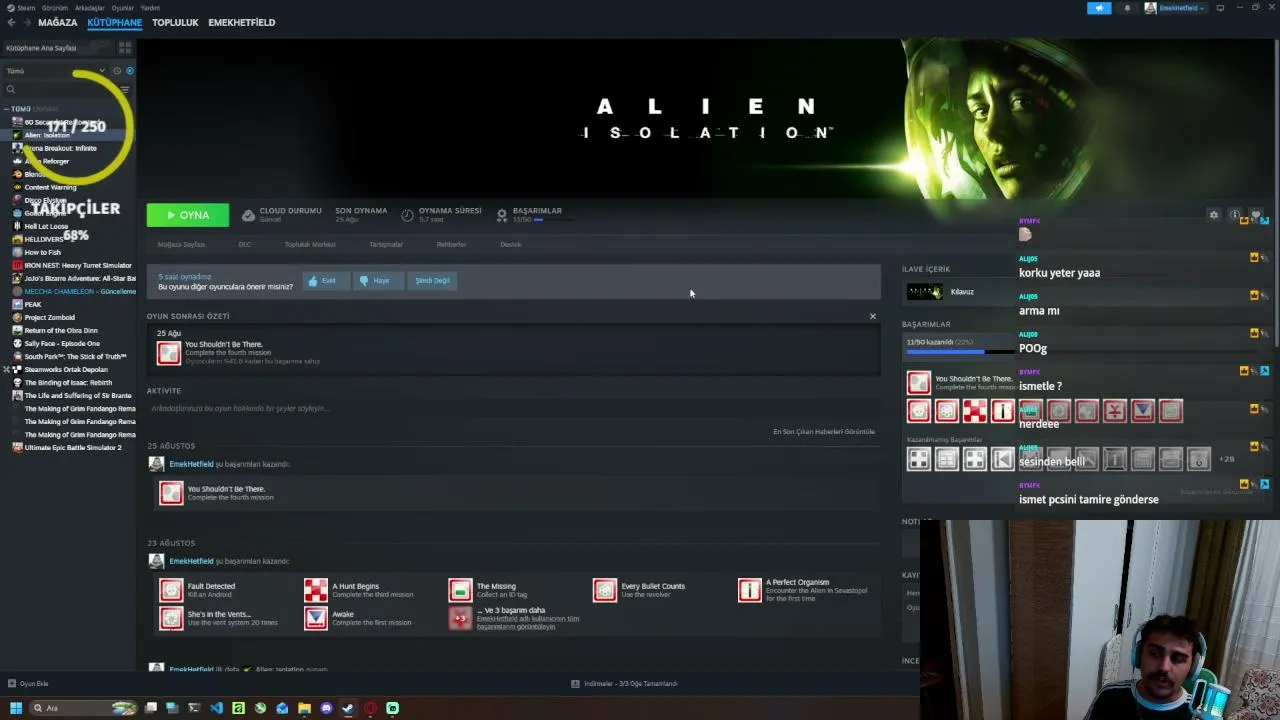Open the Mağaza Sayfası link

pos(181,244)
